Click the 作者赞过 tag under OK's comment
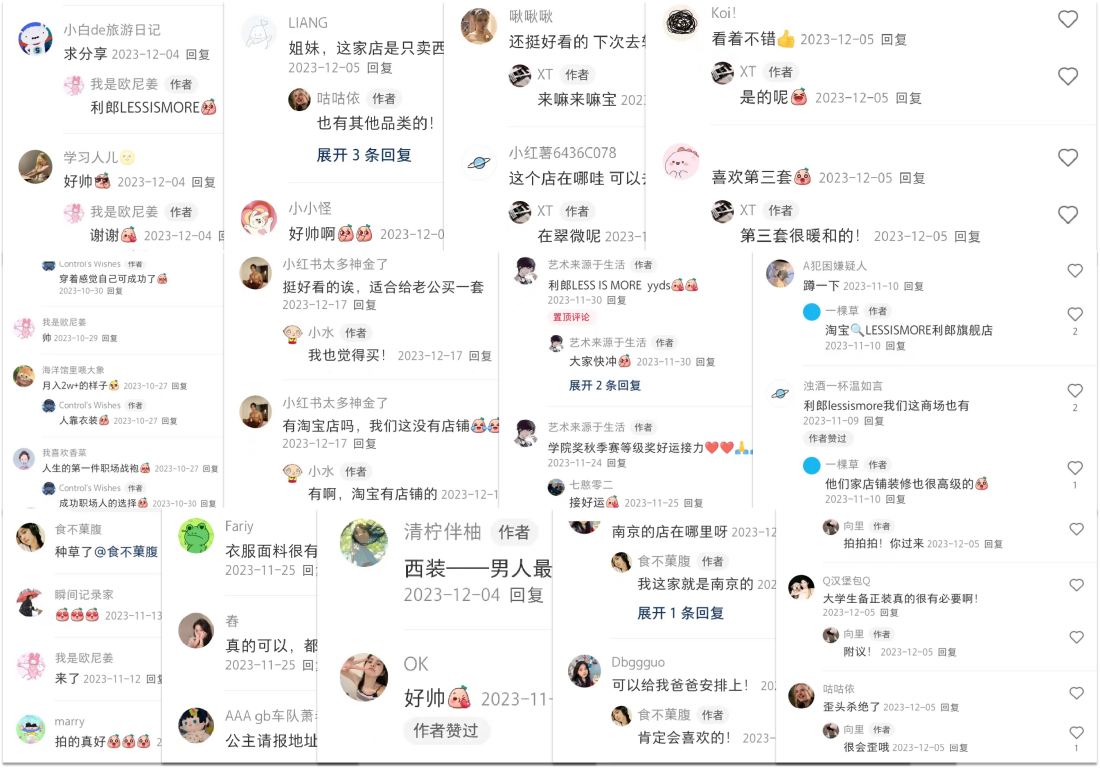This screenshot has width=1100, height=768. [x=446, y=731]
